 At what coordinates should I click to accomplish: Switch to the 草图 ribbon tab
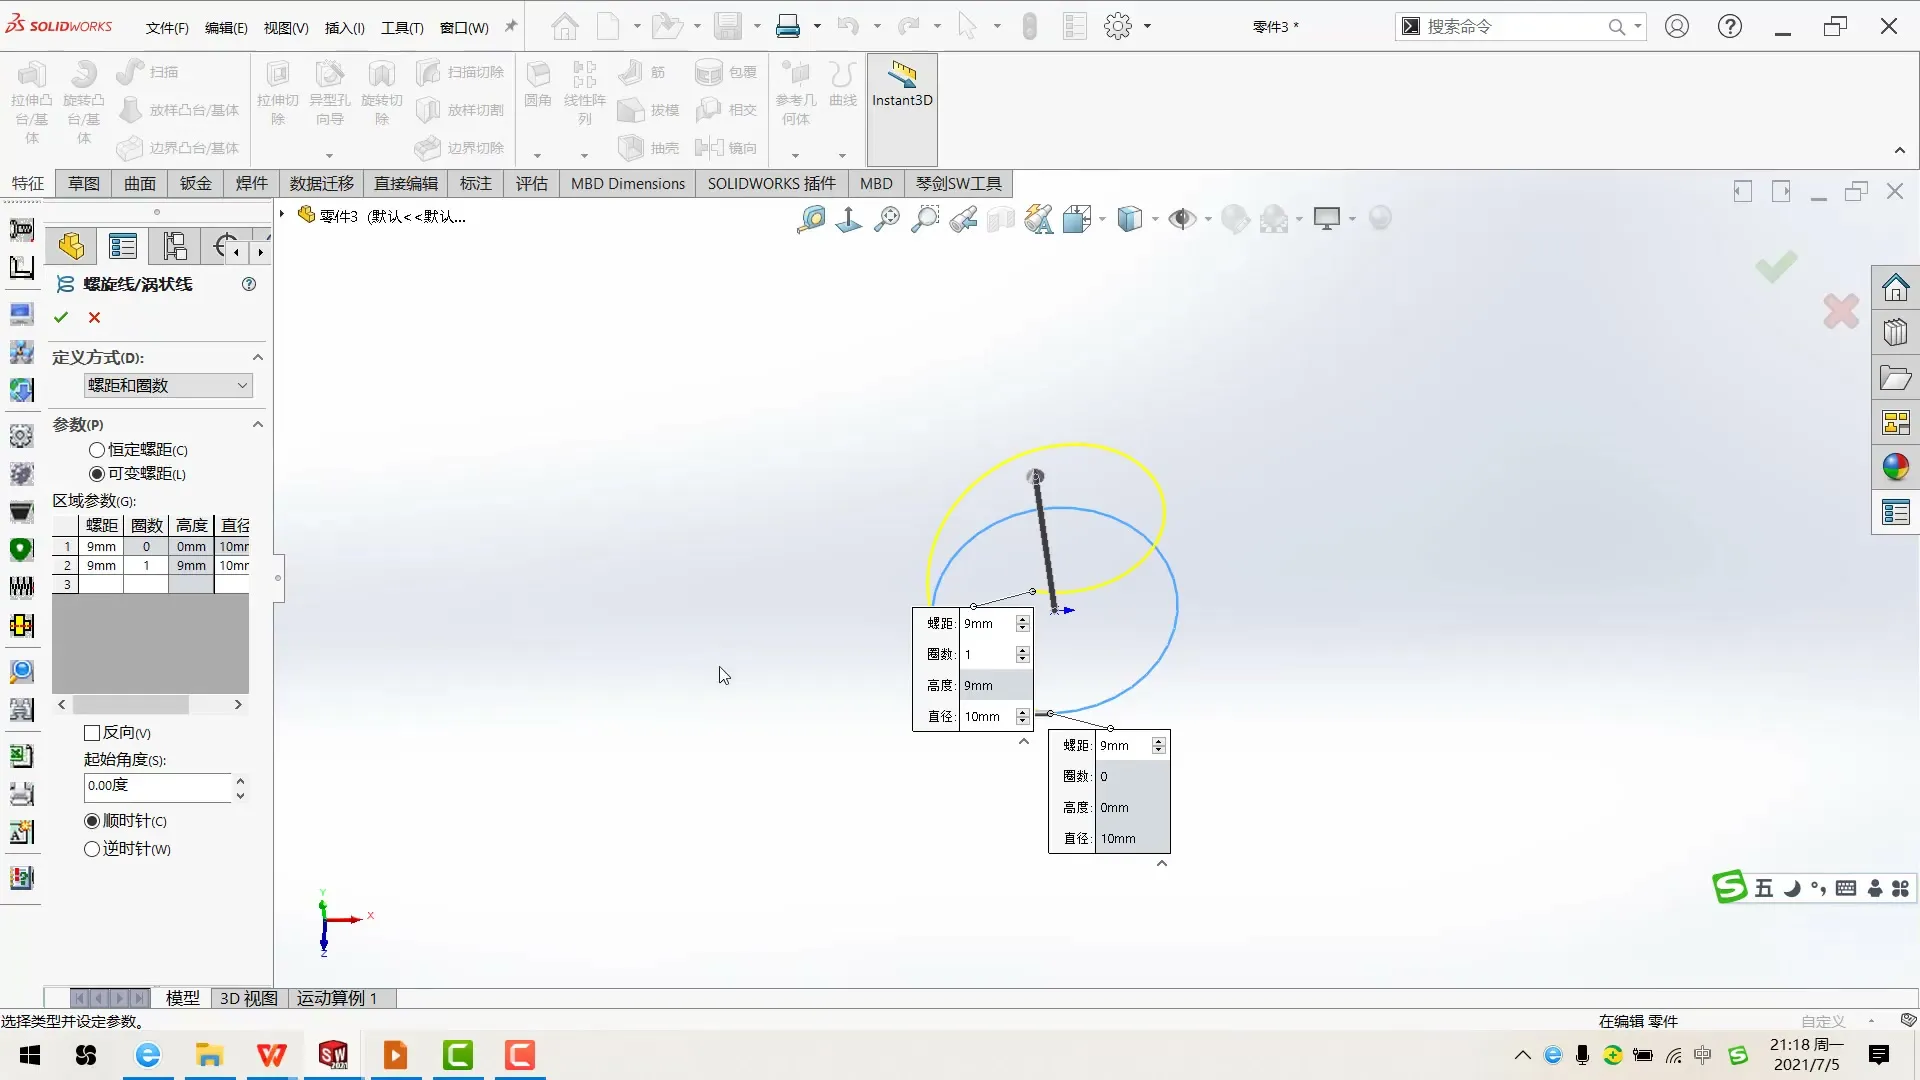click(x=83, y=183)
